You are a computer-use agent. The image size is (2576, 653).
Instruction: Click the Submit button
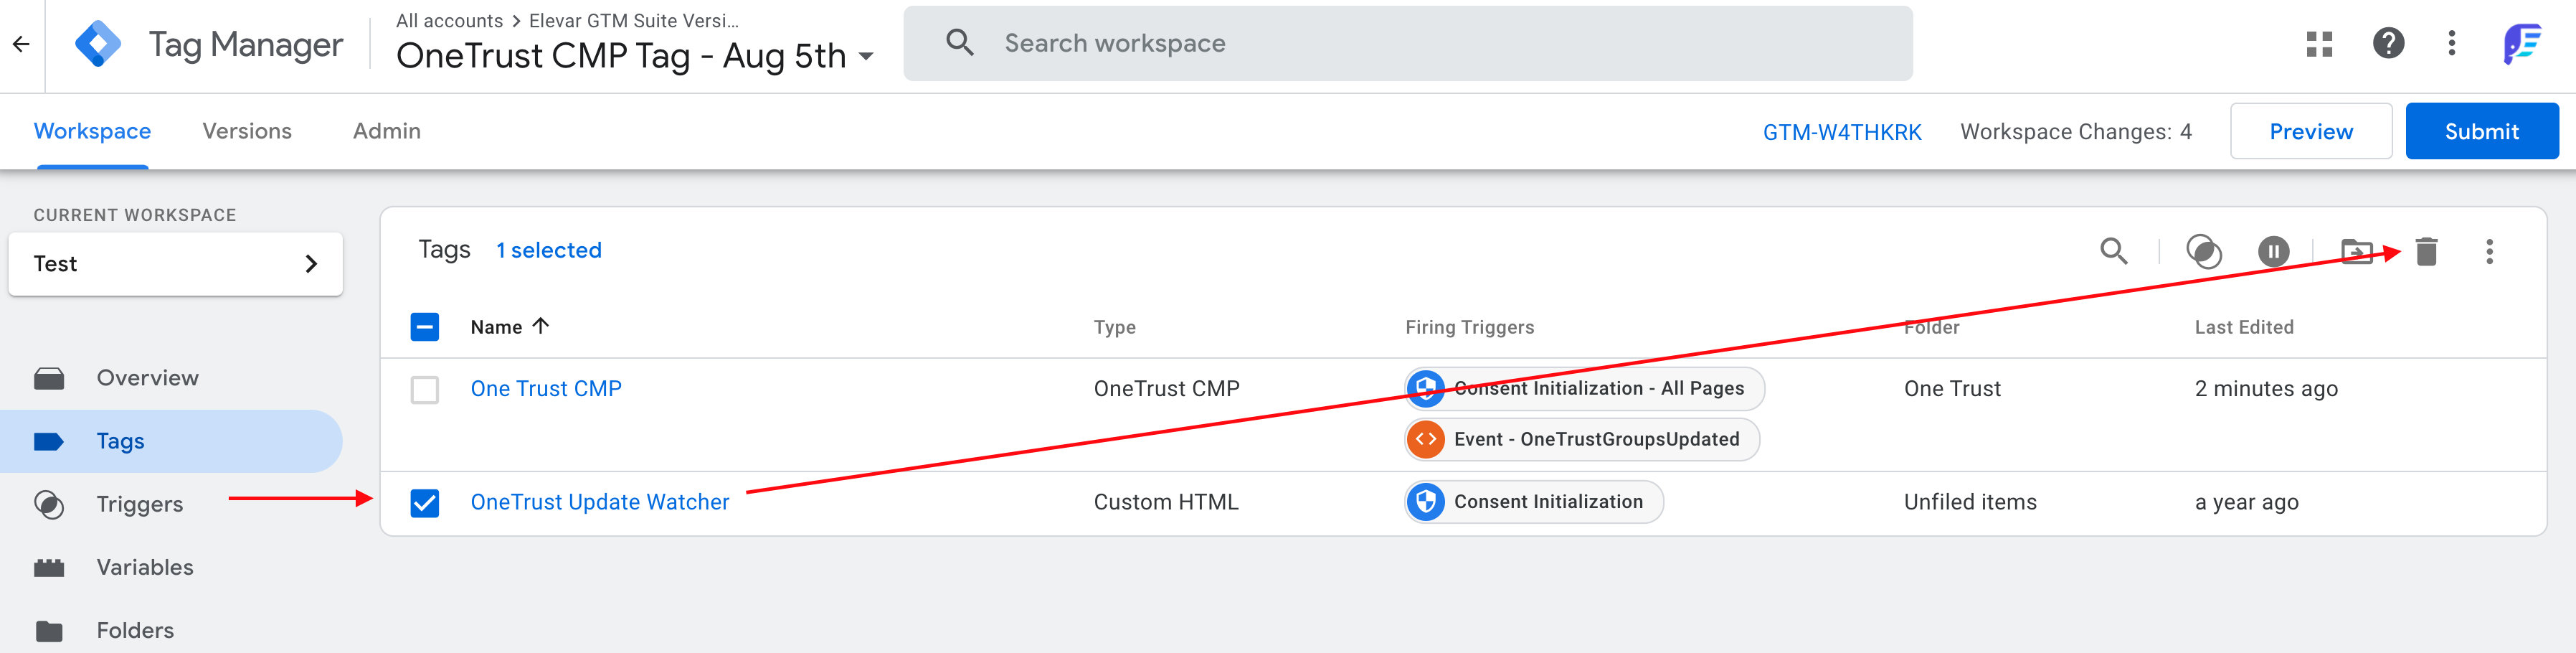tap(2481, 131)
